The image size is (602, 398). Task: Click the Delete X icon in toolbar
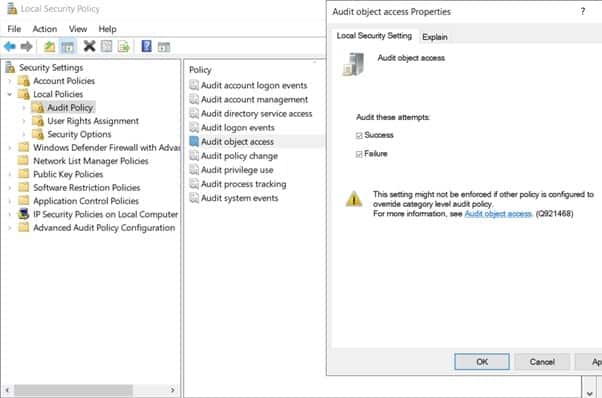tap(89, 46)
